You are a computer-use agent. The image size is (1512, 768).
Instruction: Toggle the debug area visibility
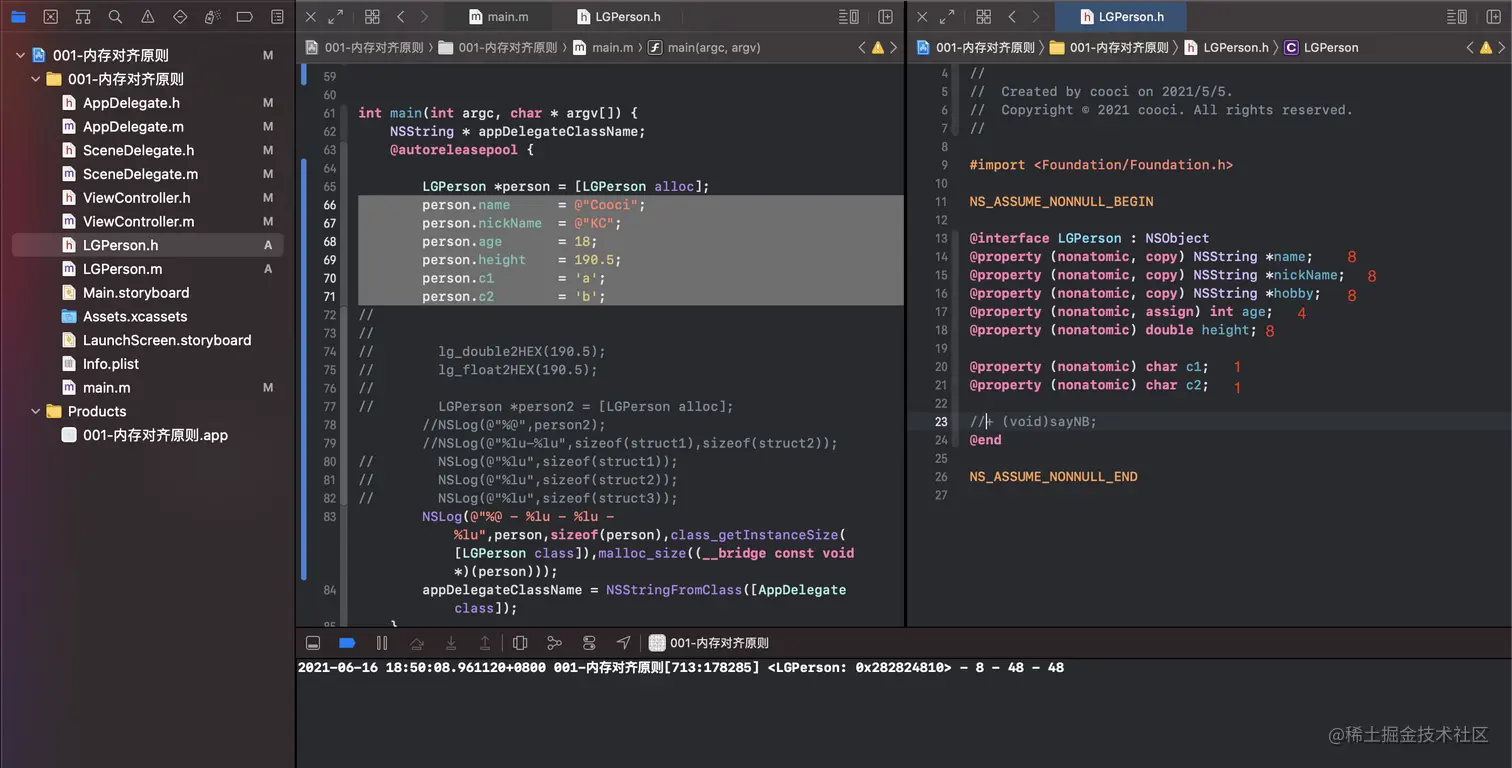(x=313, y=643)
